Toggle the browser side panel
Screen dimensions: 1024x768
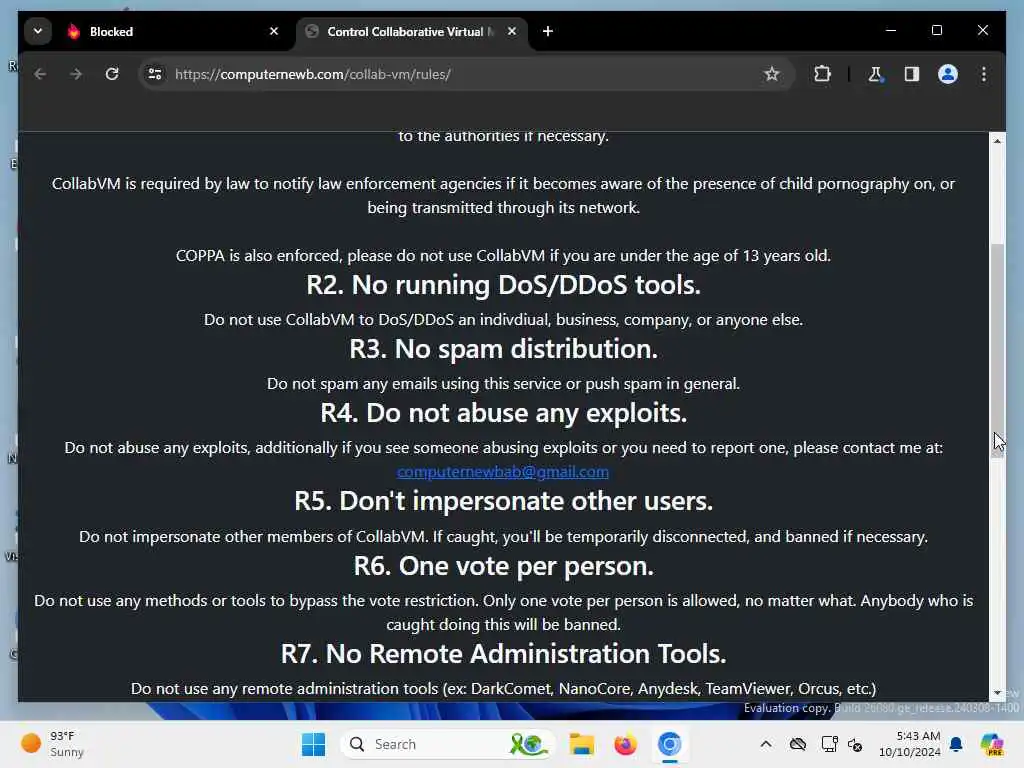(x=912, y=74)
